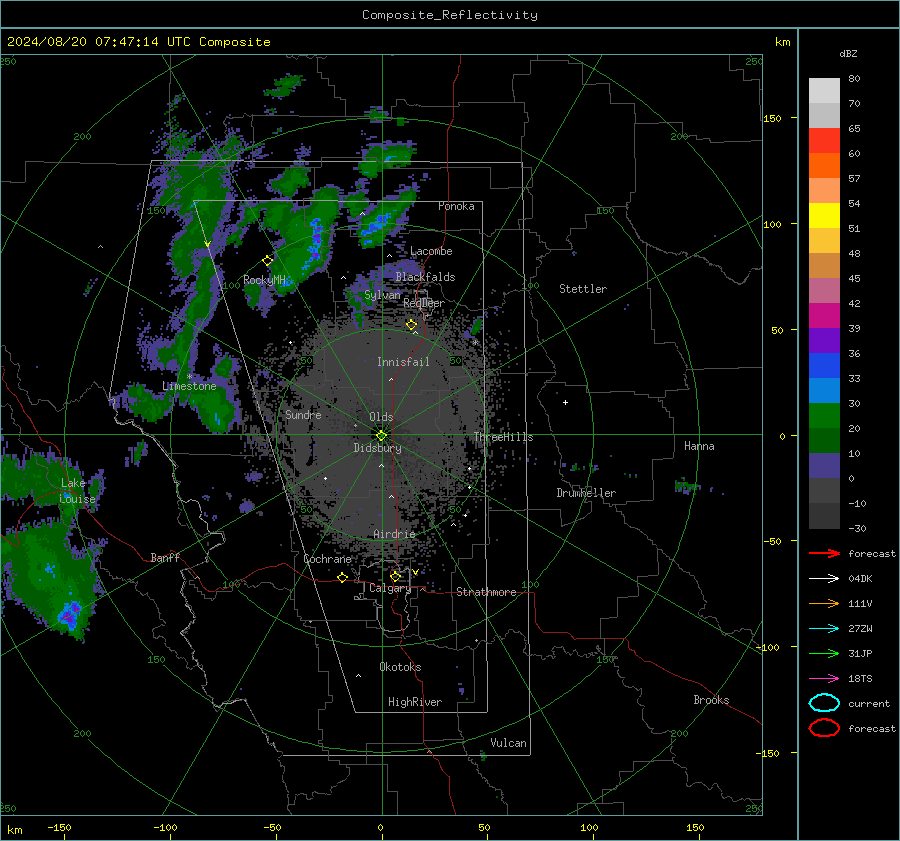Click the -30 dBZ scale value

click(857, 528)
